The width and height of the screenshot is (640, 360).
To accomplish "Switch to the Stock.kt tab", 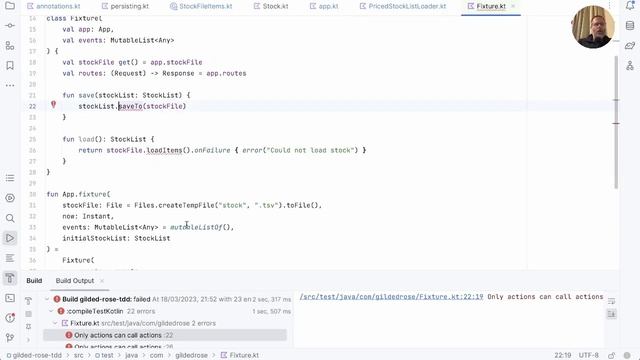I will [x=271, y=6].
